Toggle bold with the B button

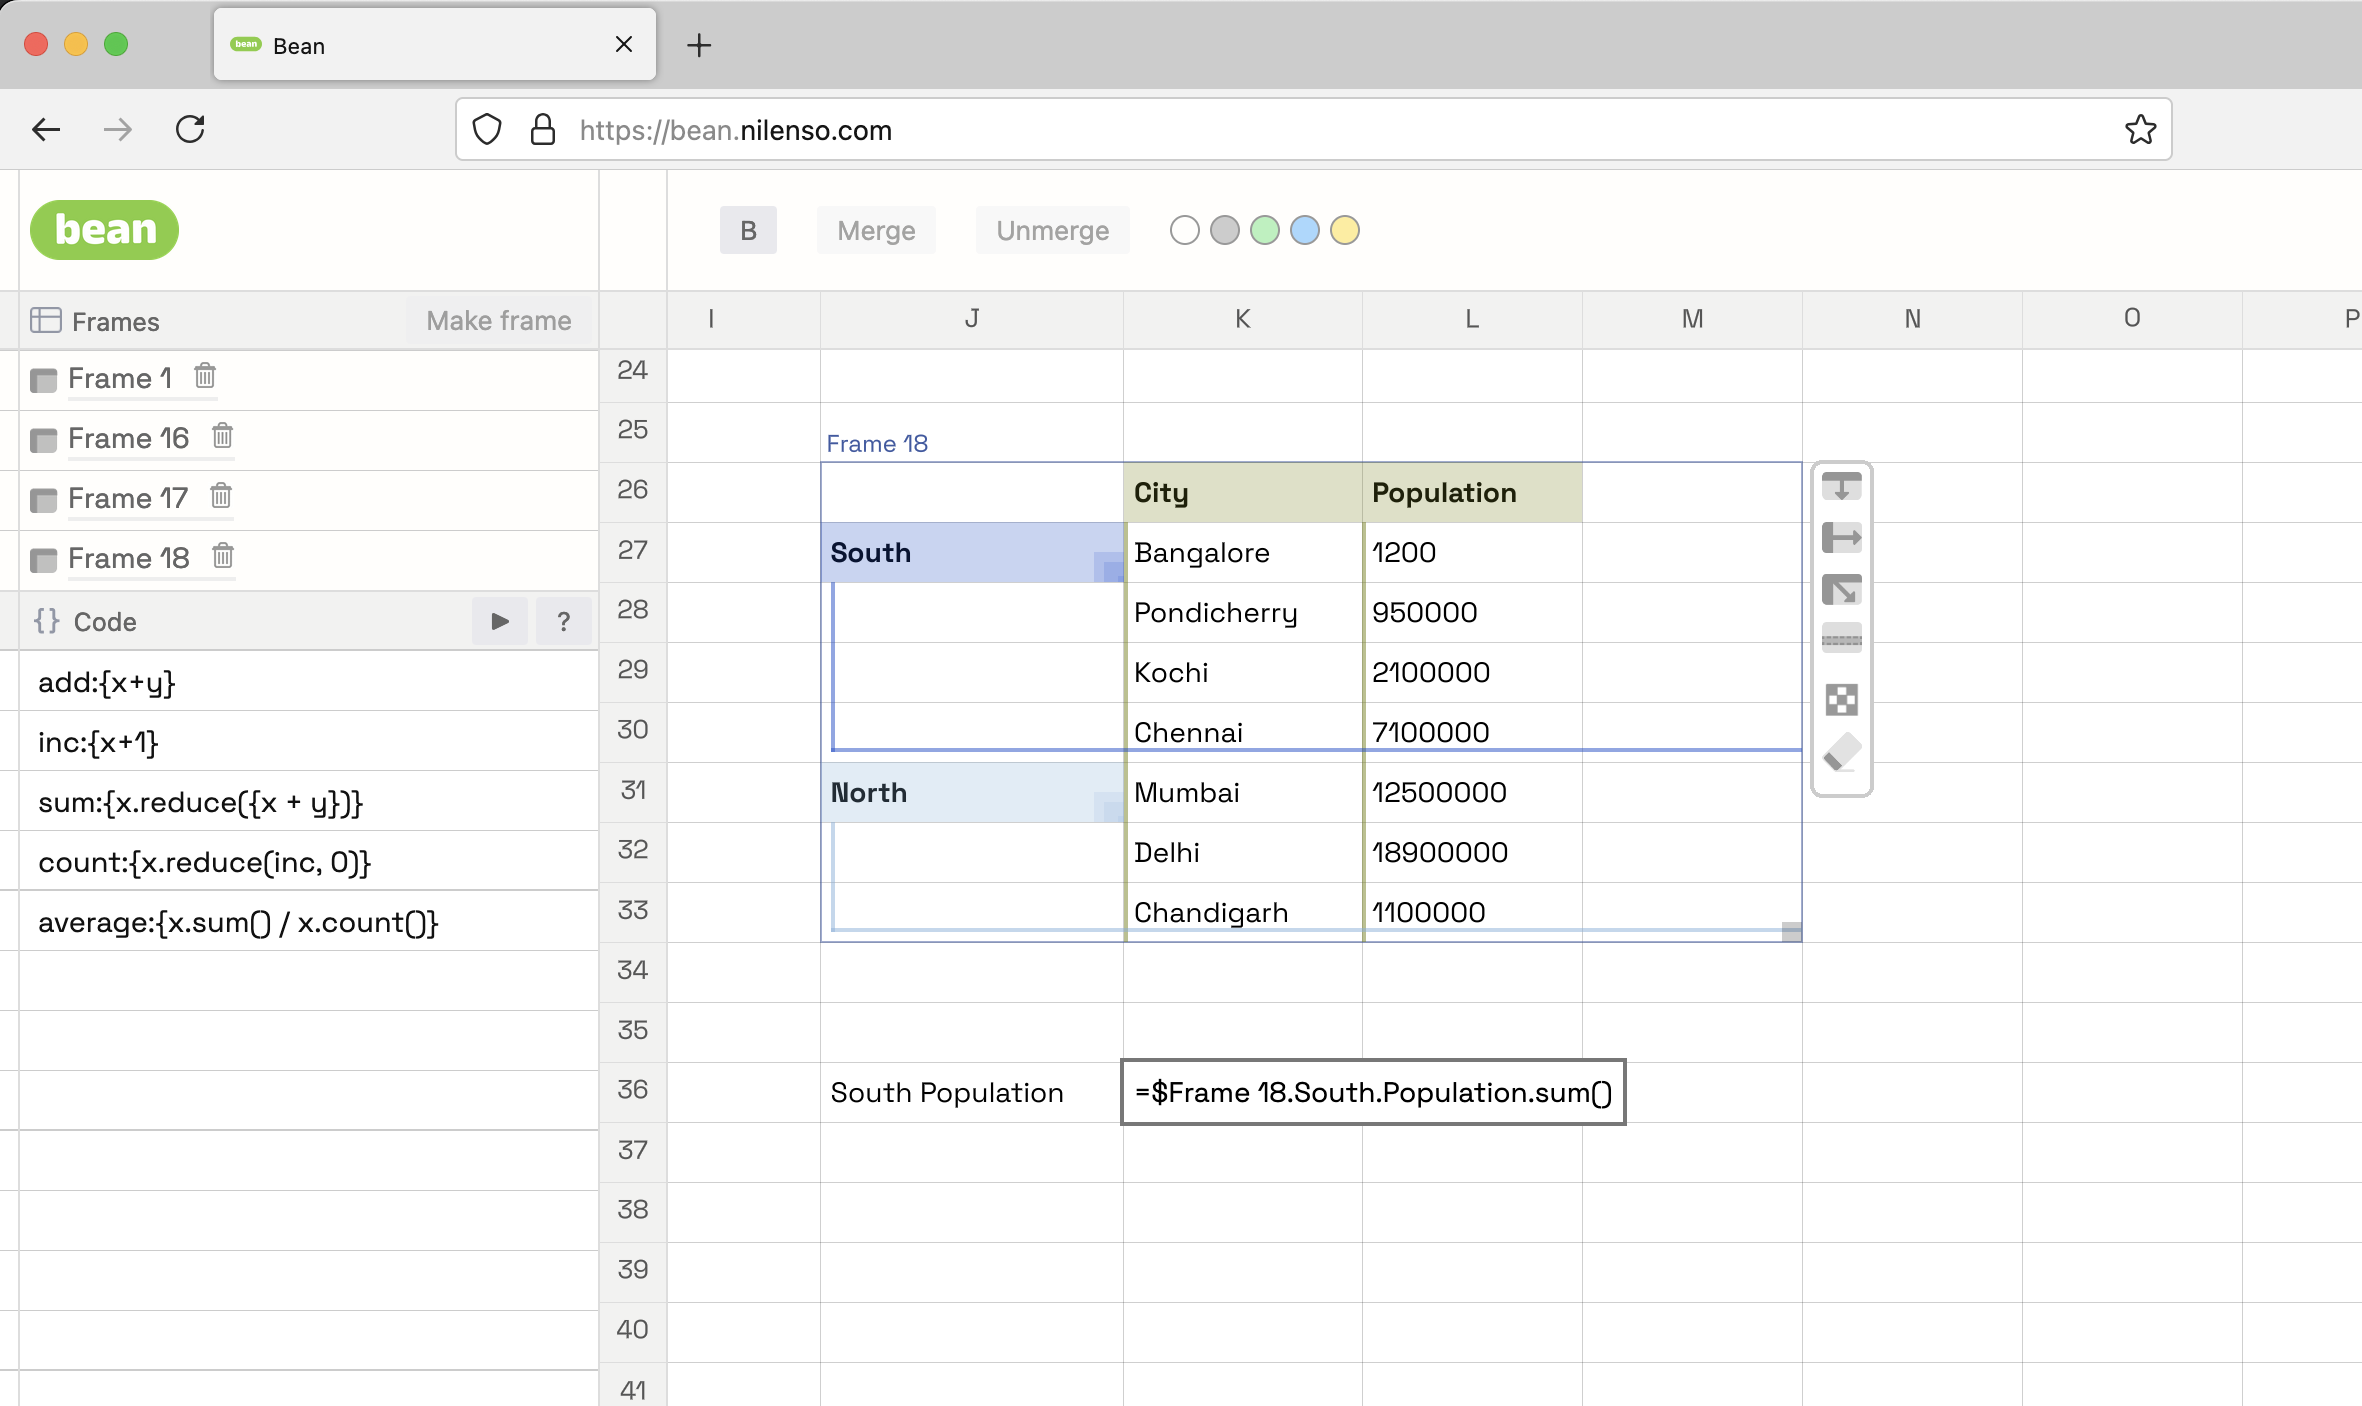748,230
